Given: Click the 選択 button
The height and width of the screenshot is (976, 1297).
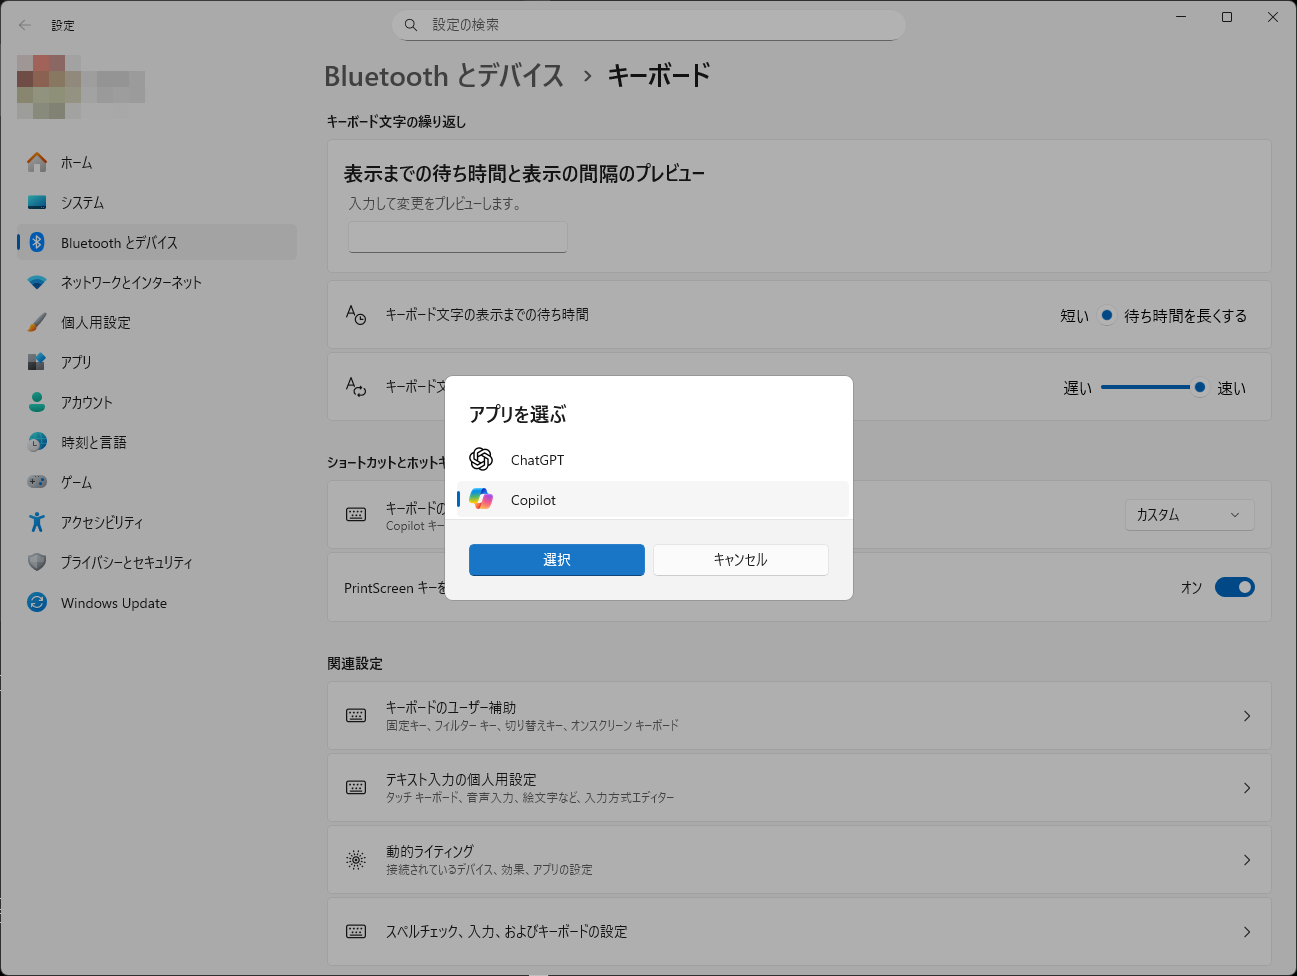Looking at the screenshot, I should pos(556,560).
